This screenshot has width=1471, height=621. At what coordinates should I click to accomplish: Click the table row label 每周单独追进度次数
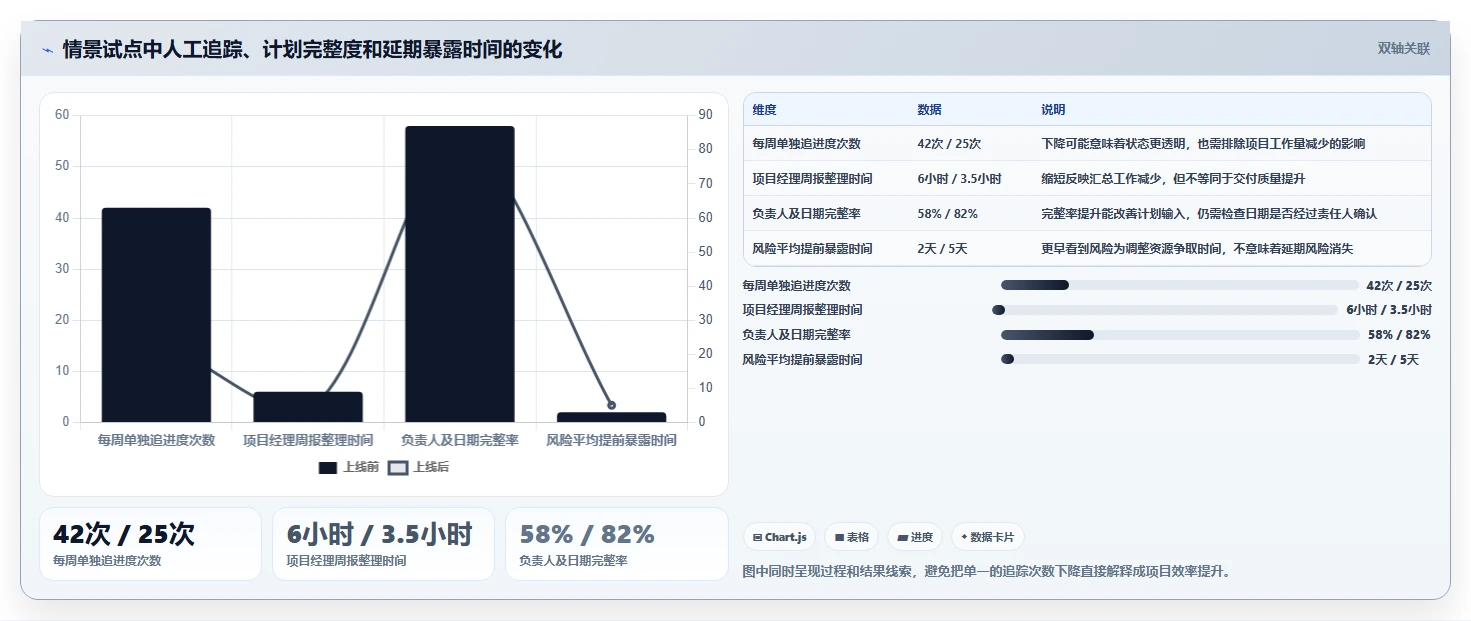[807, 144]
